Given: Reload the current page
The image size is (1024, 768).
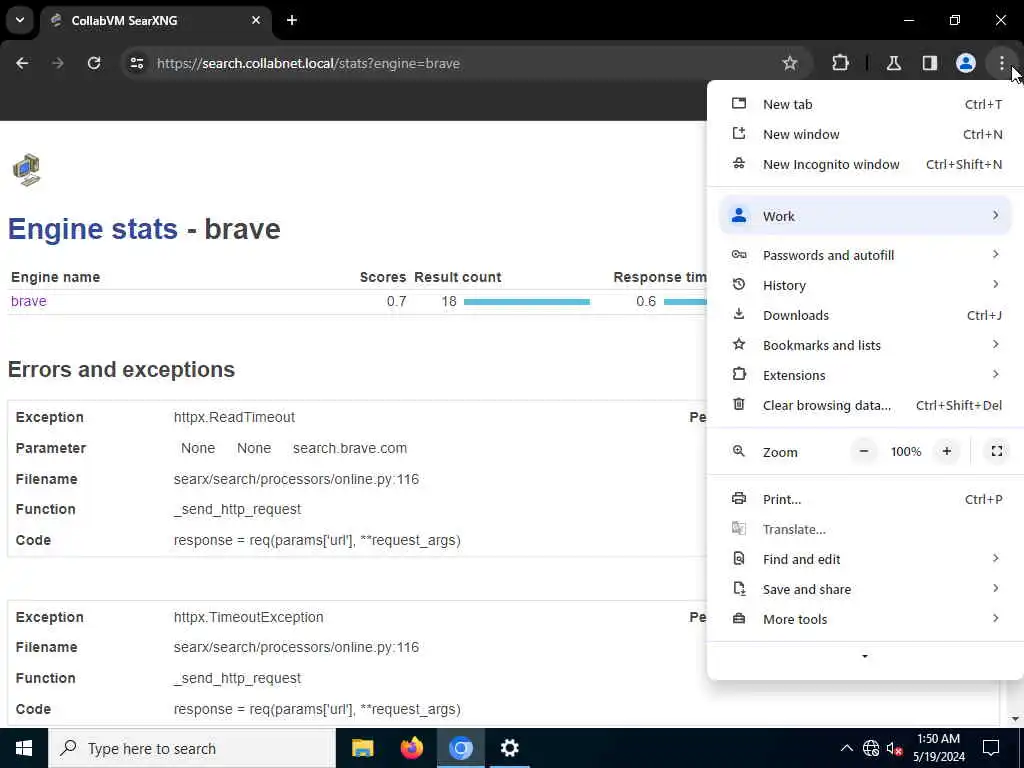Looking at the screenshot, I should [94, 63].
